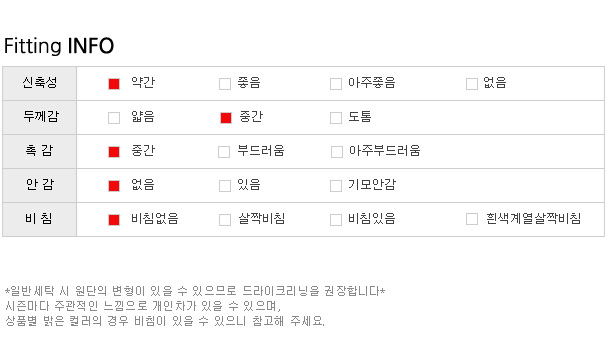
Task: Tick the 아주부드러움 checkbox
Action: (337, 152)
